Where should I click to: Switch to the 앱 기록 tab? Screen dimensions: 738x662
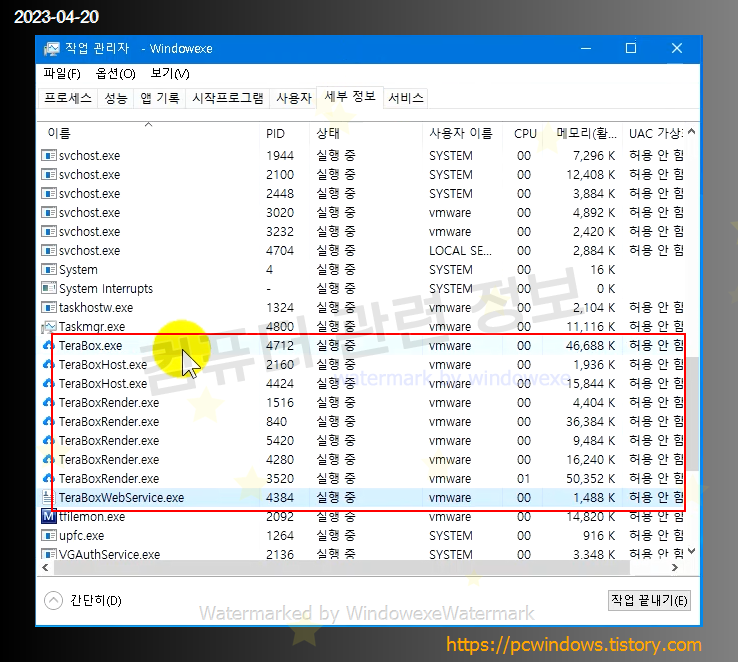click(160, 98)
